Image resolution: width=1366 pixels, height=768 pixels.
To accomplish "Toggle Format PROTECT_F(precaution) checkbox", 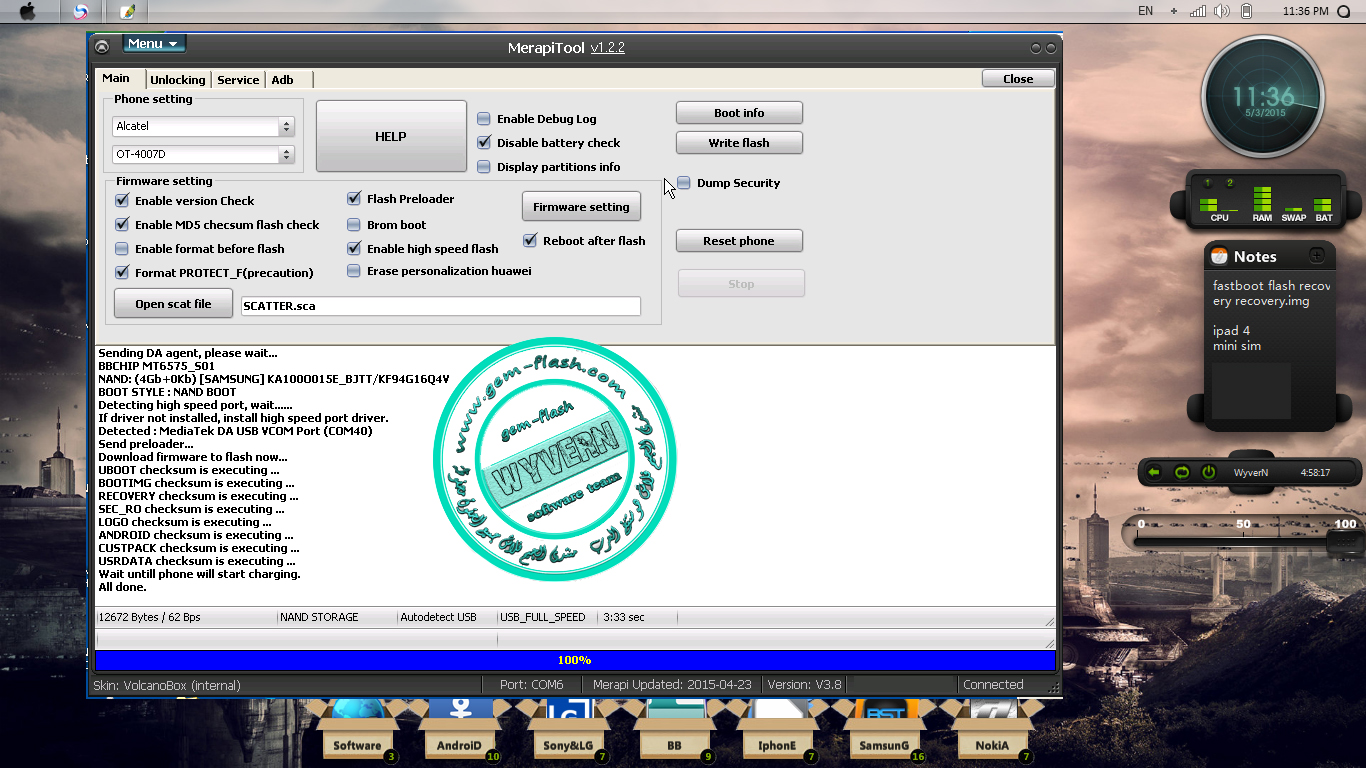I will 122,273.
